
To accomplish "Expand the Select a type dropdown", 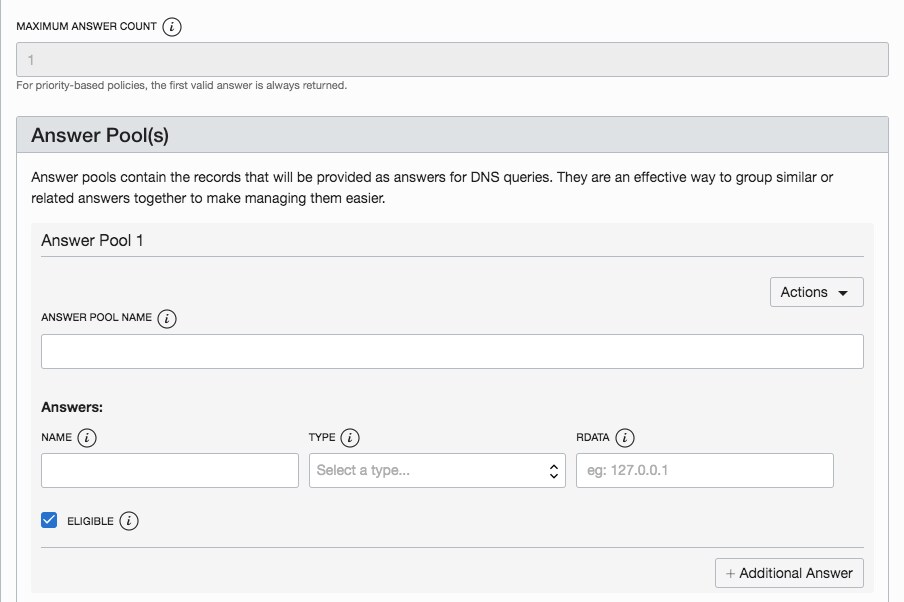I will click(x=437, y=470).
